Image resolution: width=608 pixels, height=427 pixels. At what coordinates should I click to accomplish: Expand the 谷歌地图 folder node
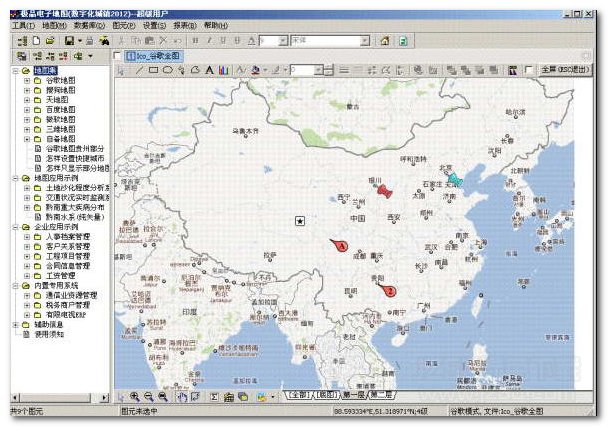tap(27, 81)
